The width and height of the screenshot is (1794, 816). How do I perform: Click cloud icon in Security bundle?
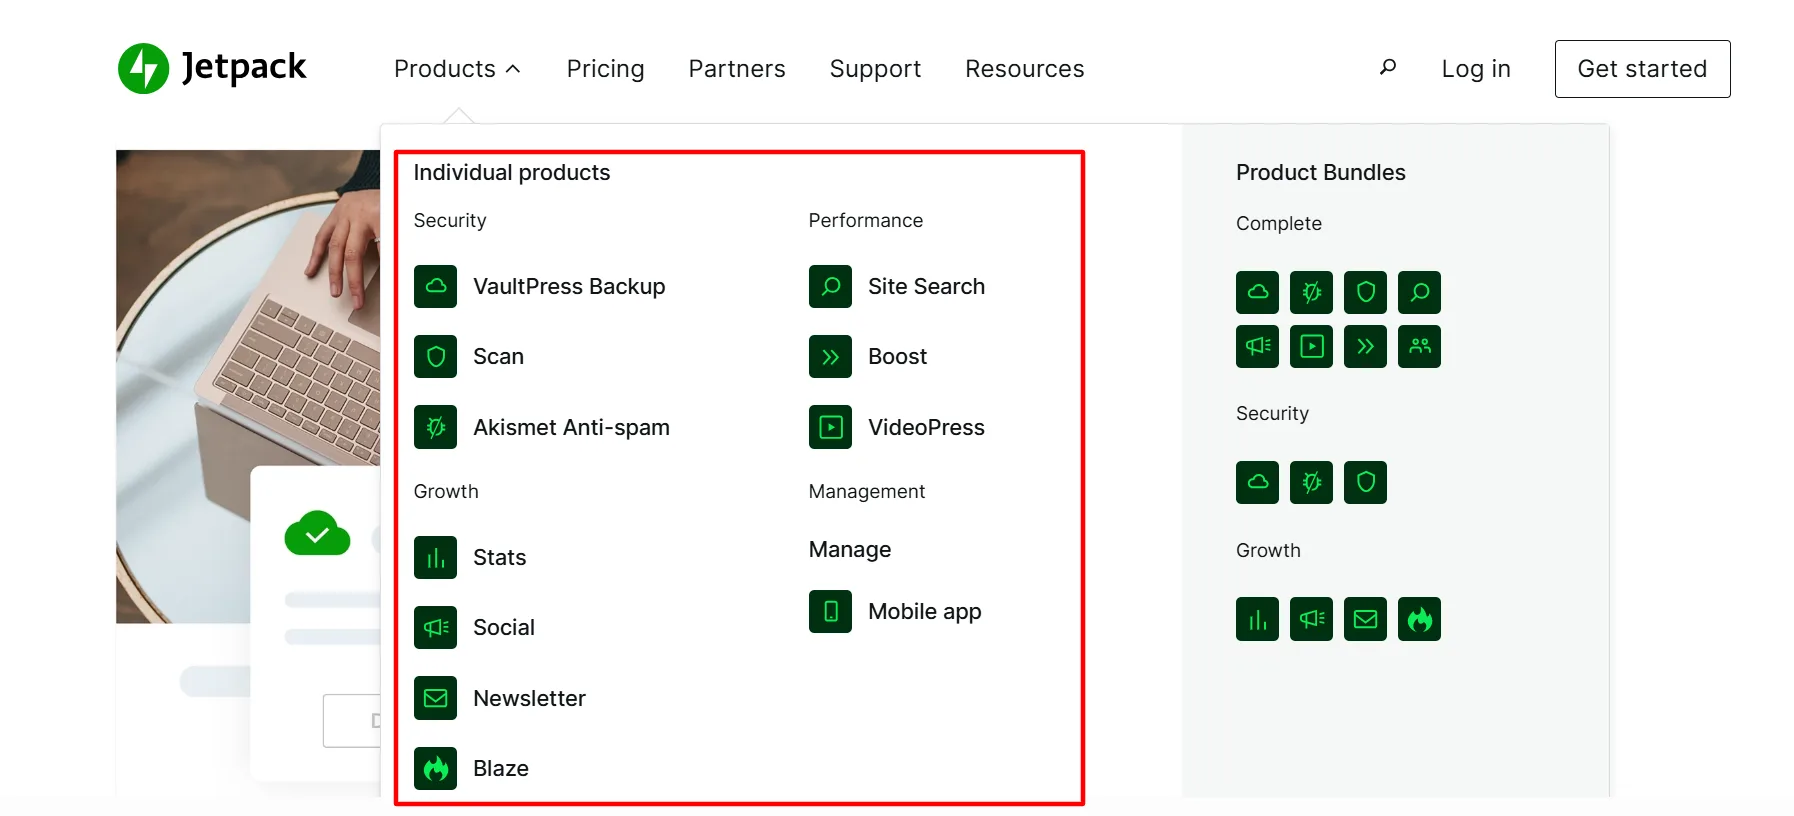(x=1258, y=482)
